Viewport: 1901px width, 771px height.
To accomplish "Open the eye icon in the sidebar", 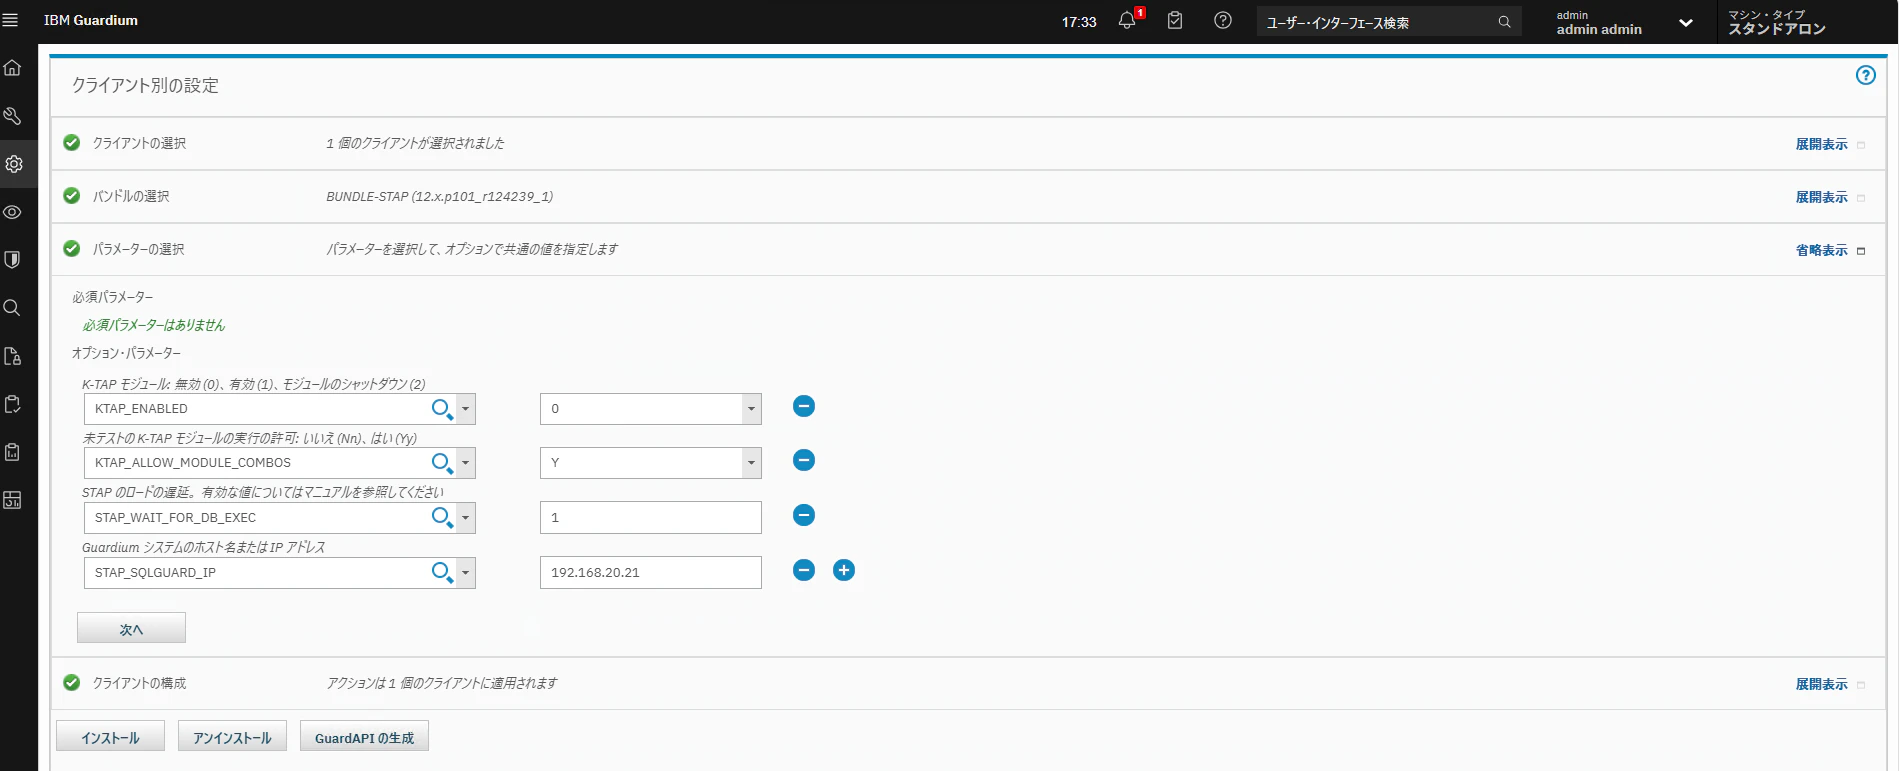I will tap(13, 212).
